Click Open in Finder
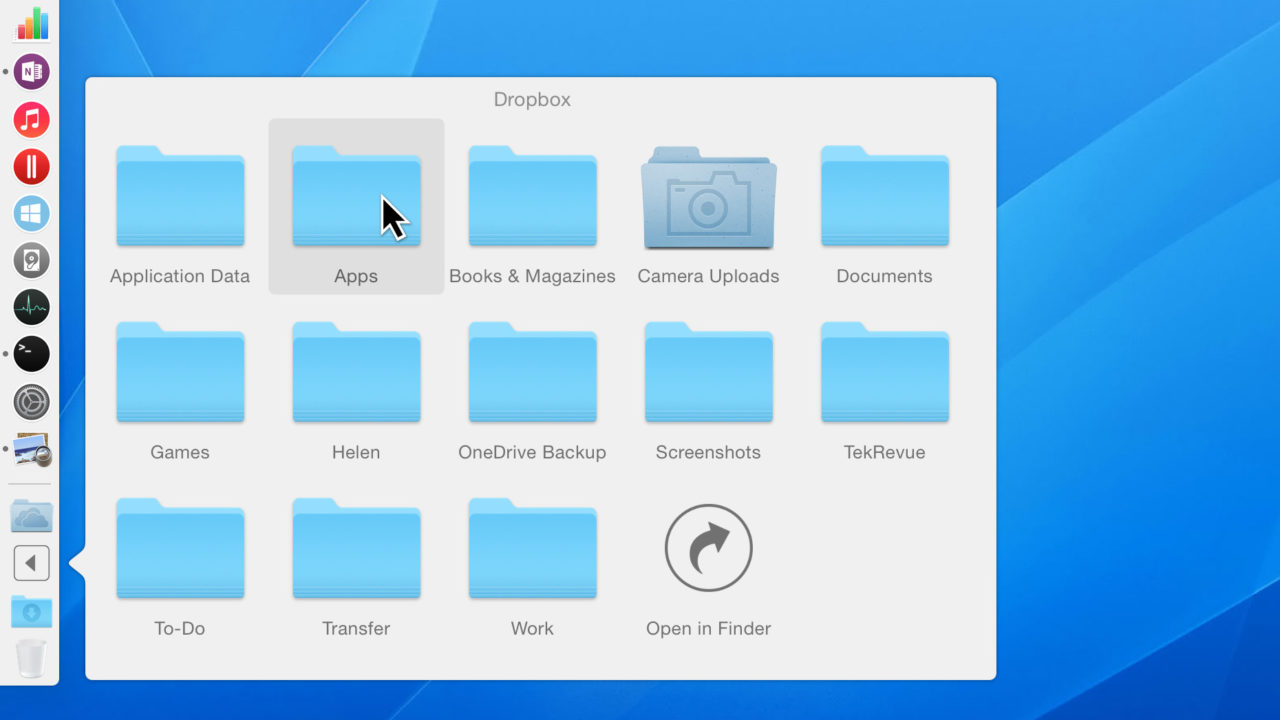Screen dimensions: 1280x720 [x=708, y=548]
